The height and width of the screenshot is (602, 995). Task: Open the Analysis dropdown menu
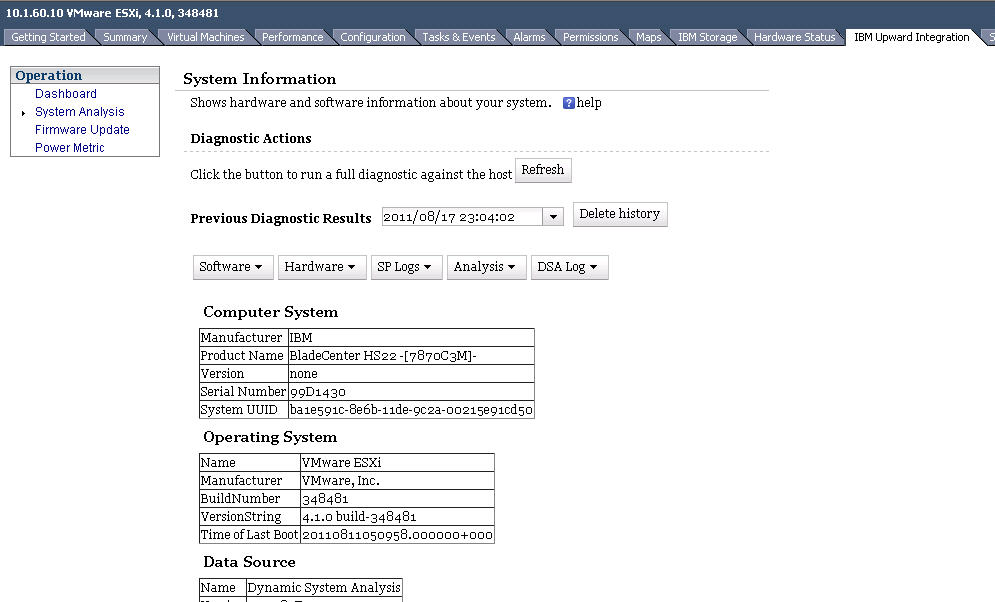coord(485,267)
